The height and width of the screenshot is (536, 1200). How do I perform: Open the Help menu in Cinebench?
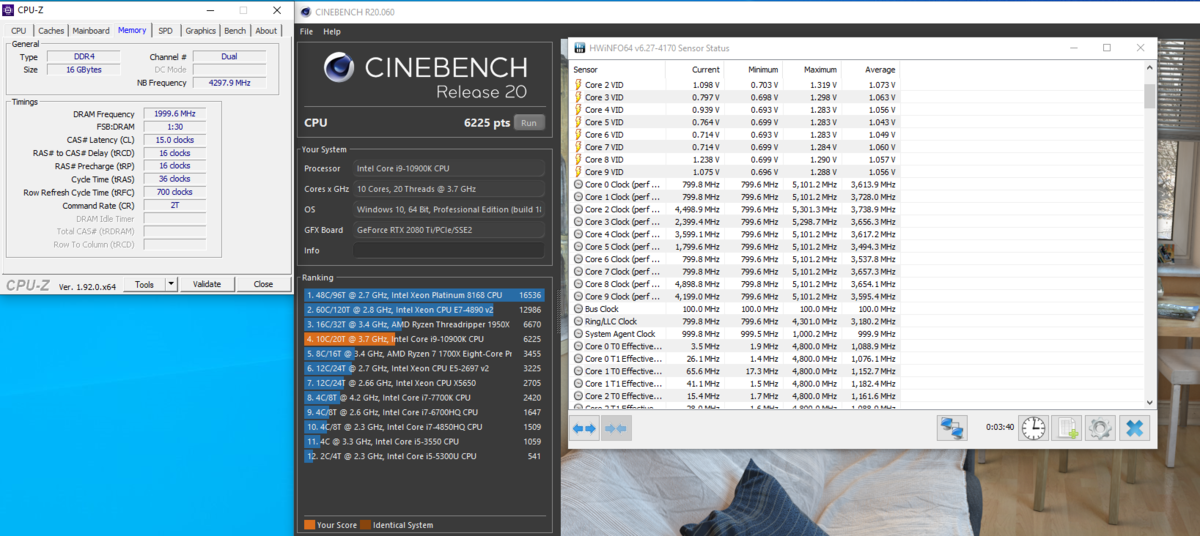[332, 32]
